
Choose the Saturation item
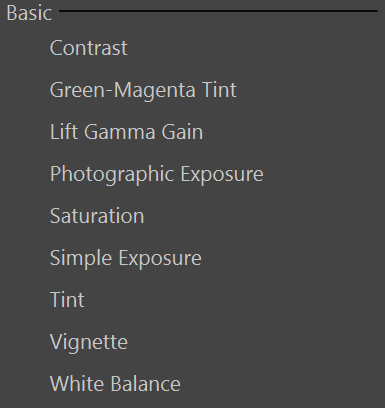click(97, 216)
